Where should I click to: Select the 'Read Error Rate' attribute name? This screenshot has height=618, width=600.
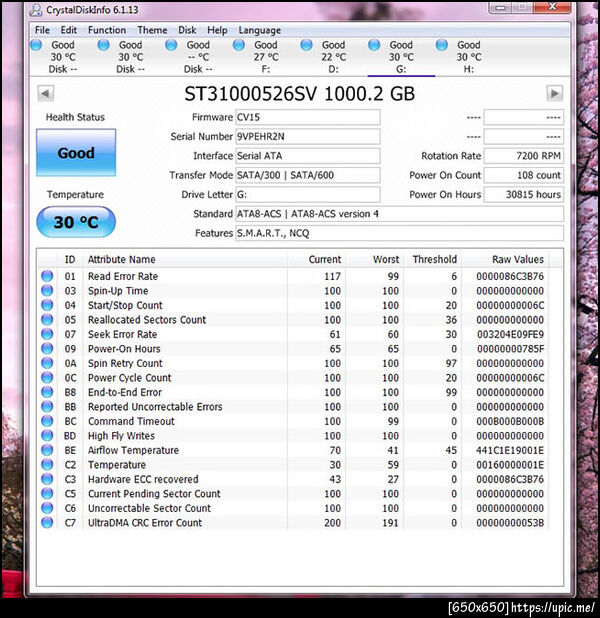coord(123,276)
